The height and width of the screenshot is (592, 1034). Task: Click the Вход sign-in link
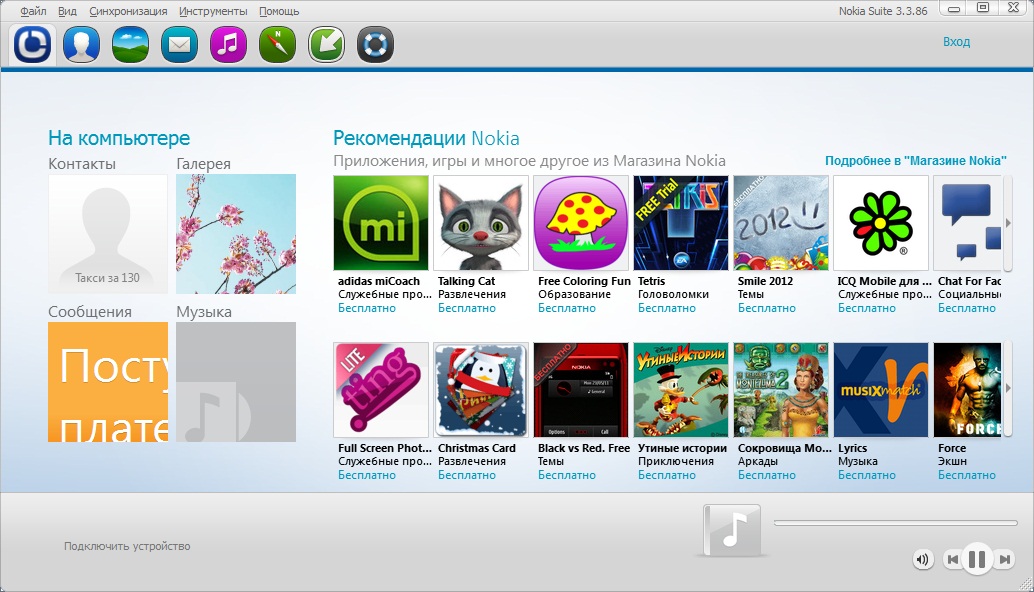pos(956,42)
